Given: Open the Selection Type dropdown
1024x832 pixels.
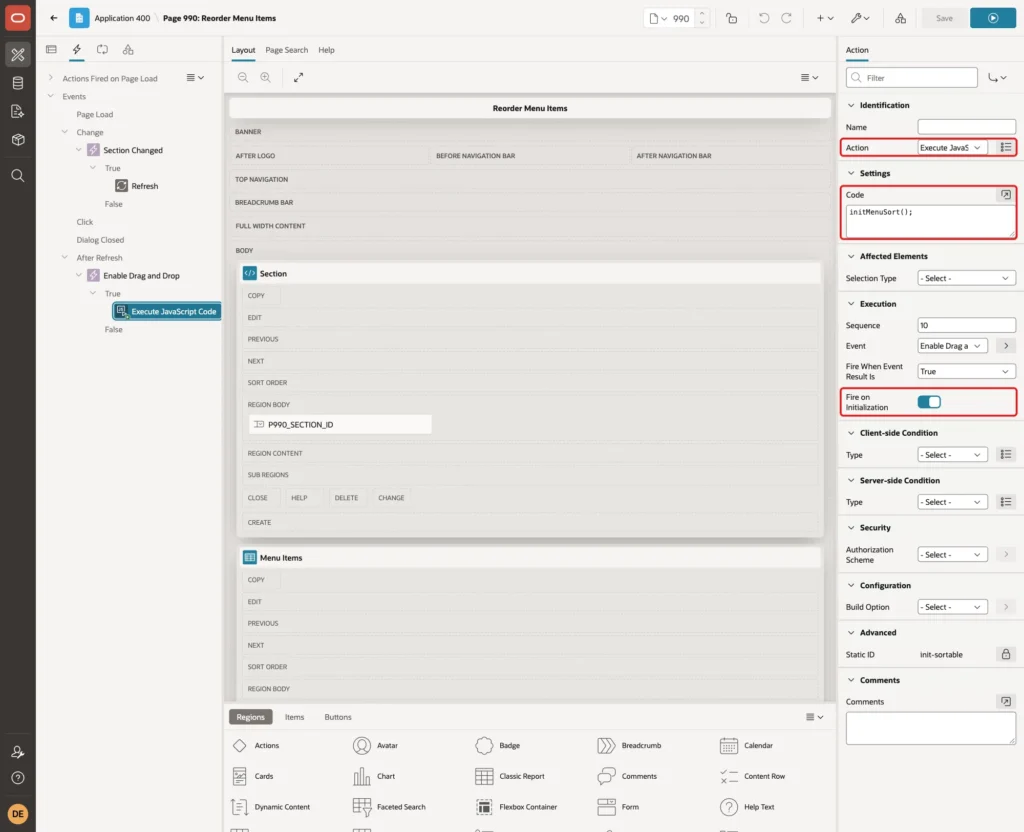Looking at the screenshot, I should pos(966,278).
